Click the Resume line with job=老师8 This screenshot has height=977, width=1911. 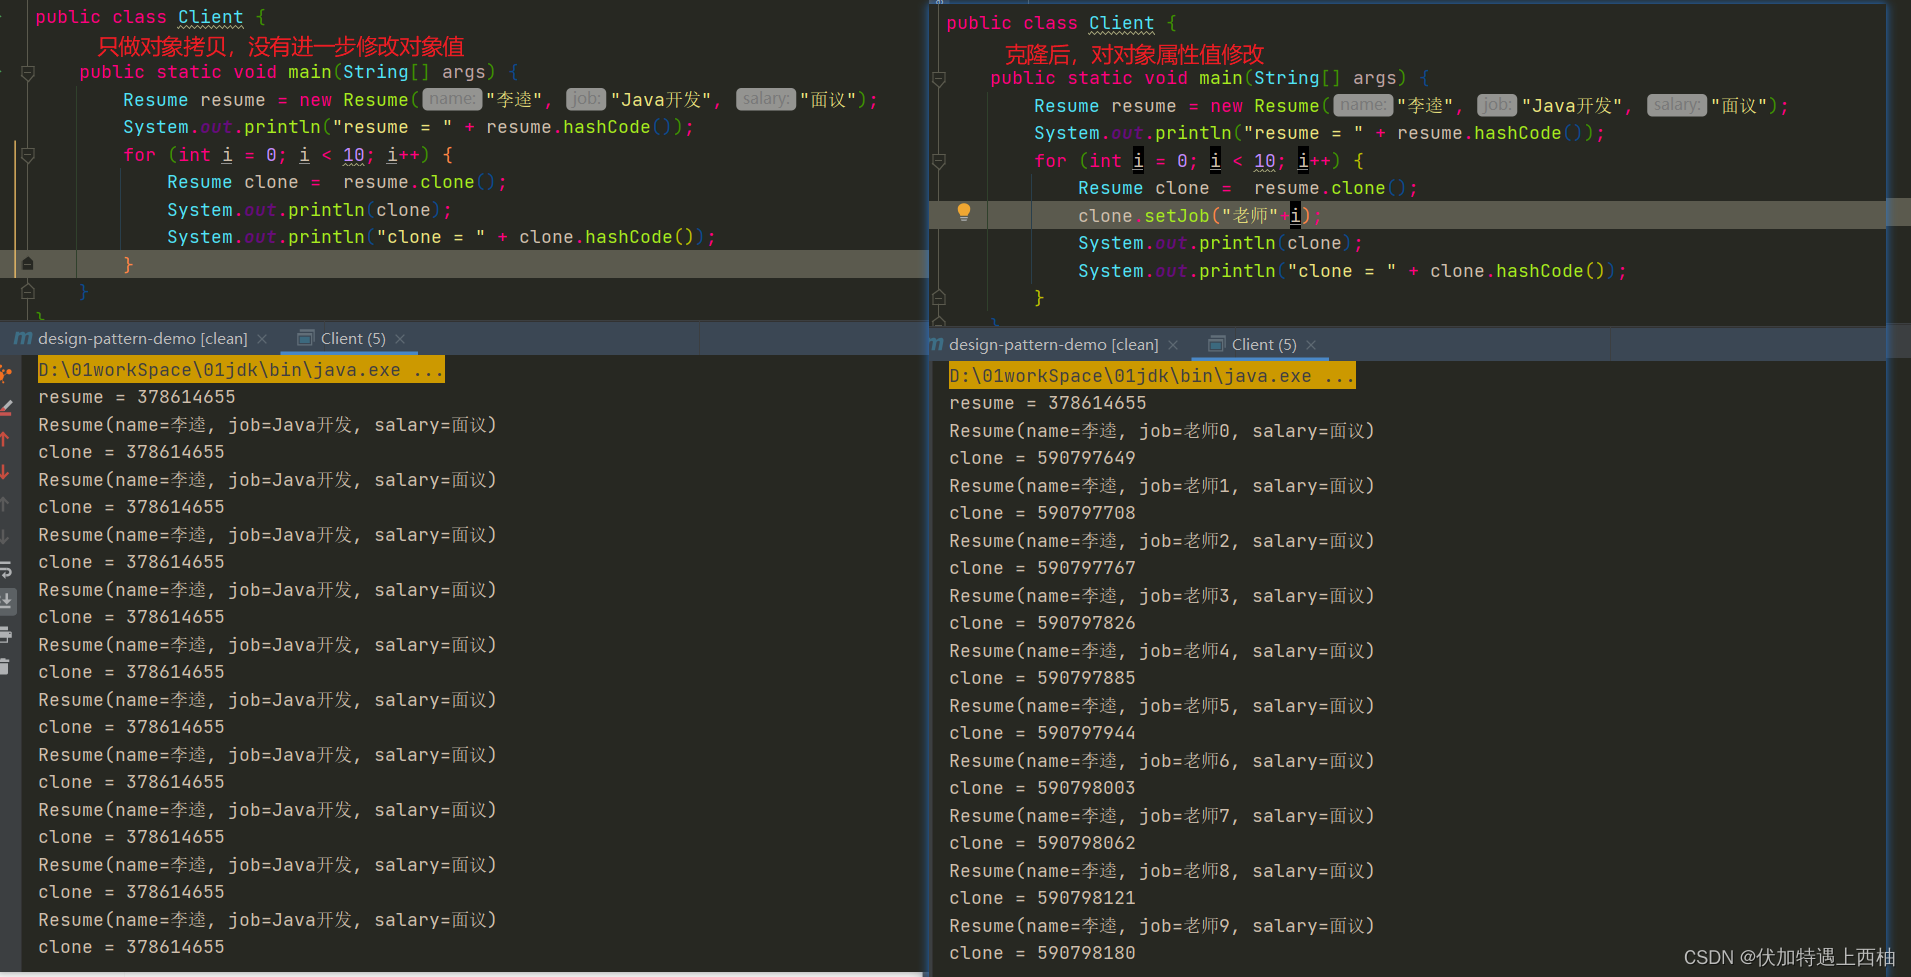pos(1162,871)
